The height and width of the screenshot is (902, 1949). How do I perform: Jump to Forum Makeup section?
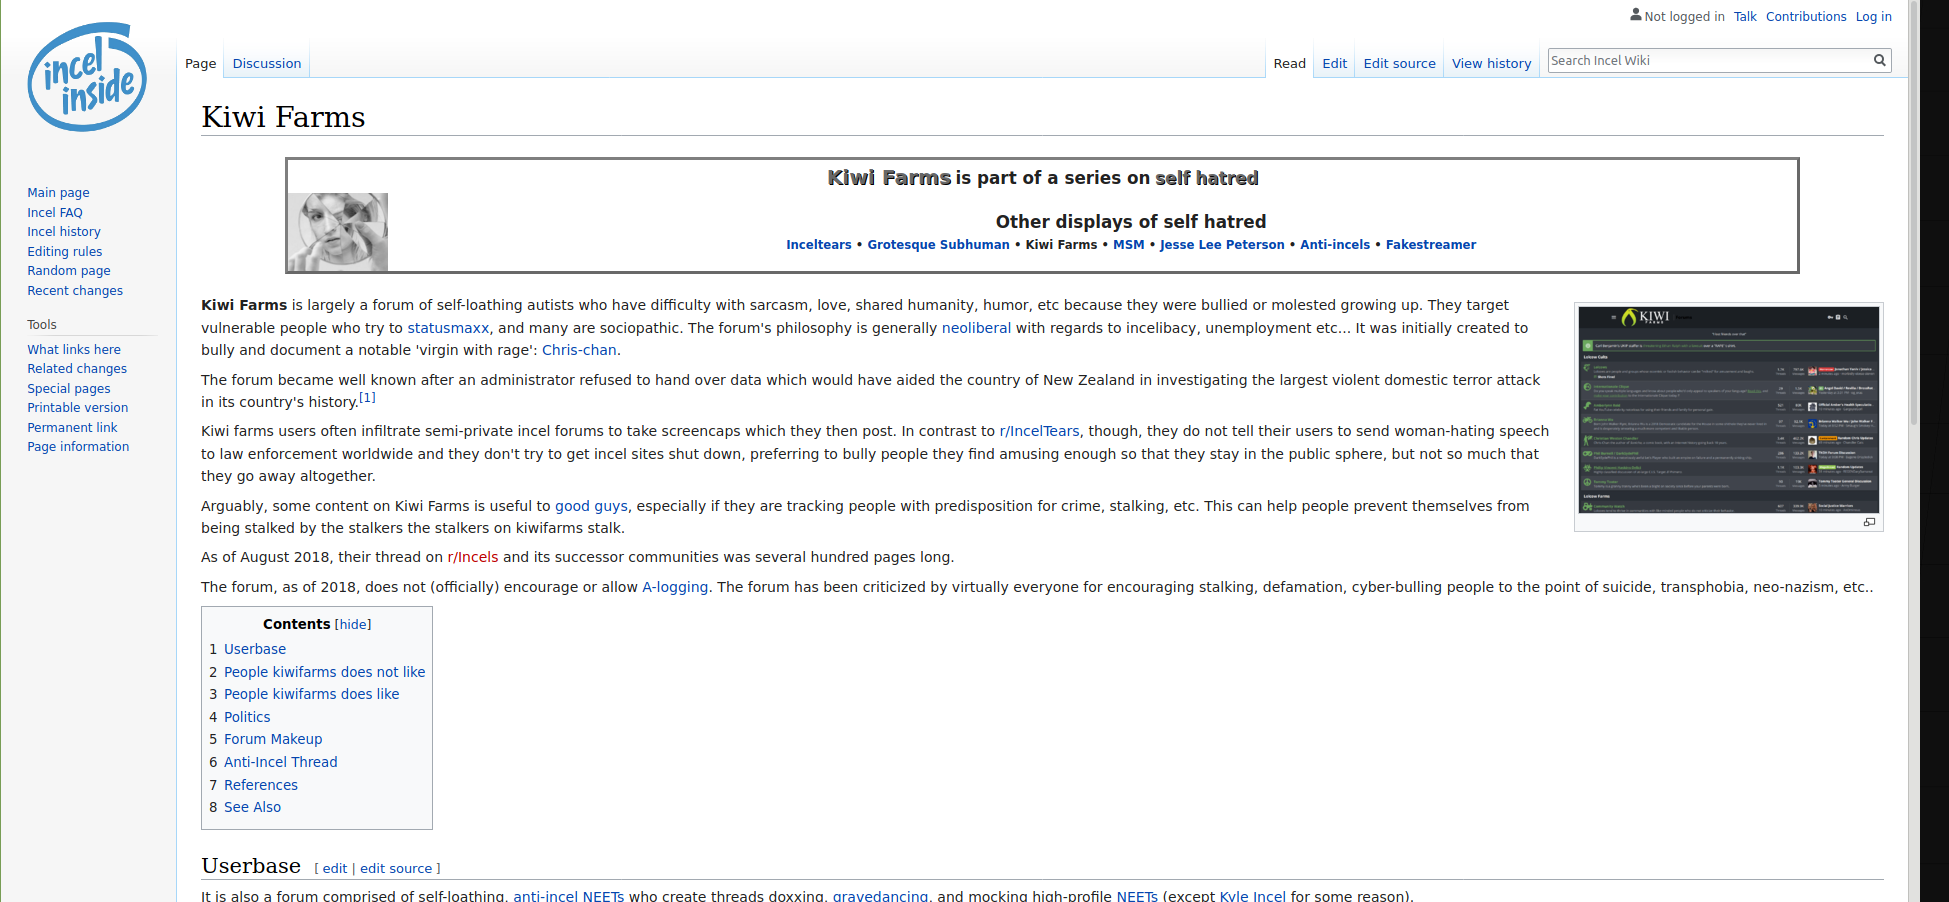(273, 739)
